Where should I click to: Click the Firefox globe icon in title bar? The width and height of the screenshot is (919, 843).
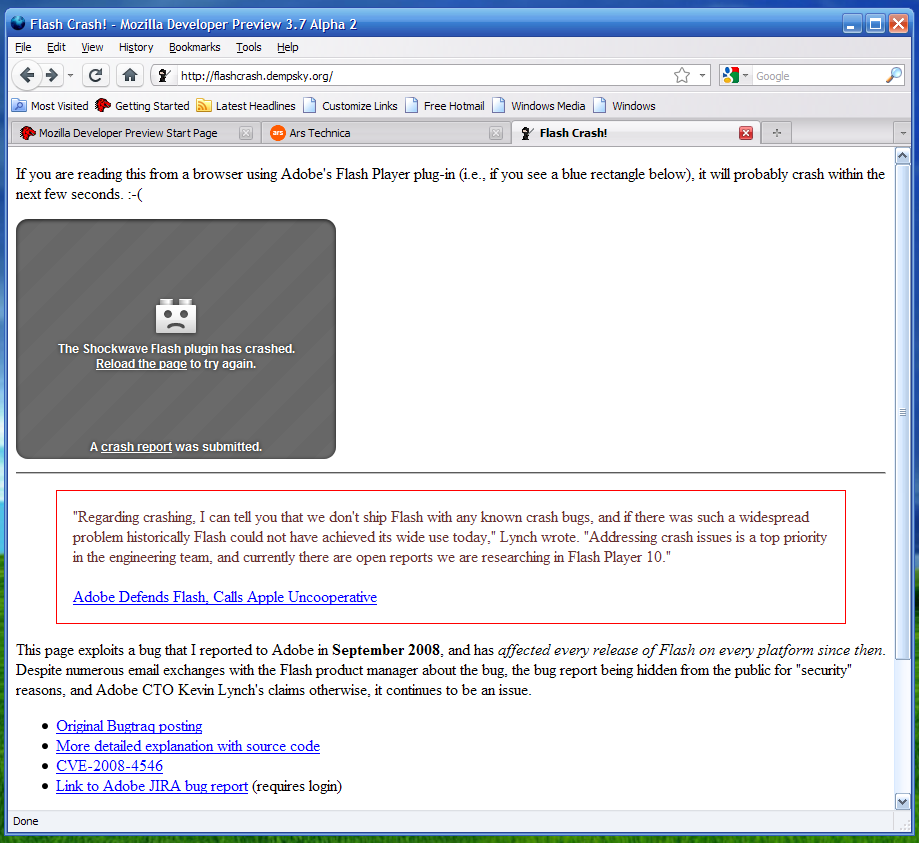(x=18, y=23)
